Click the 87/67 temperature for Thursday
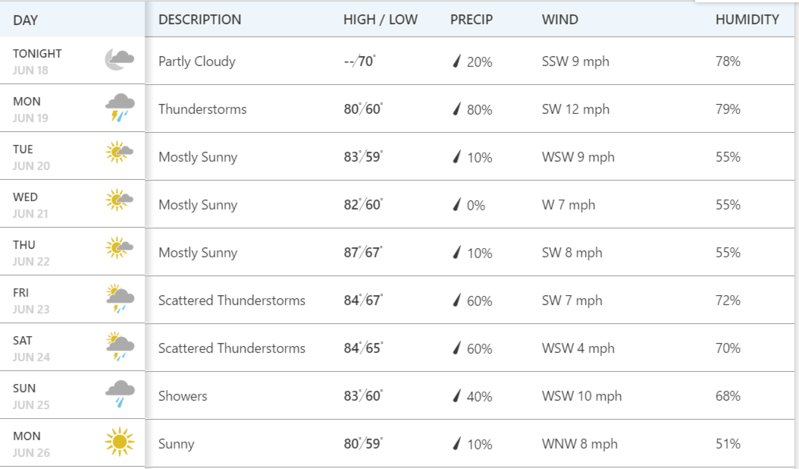The width and height of the screenshot is (799, 469). [x=363, y=252]
